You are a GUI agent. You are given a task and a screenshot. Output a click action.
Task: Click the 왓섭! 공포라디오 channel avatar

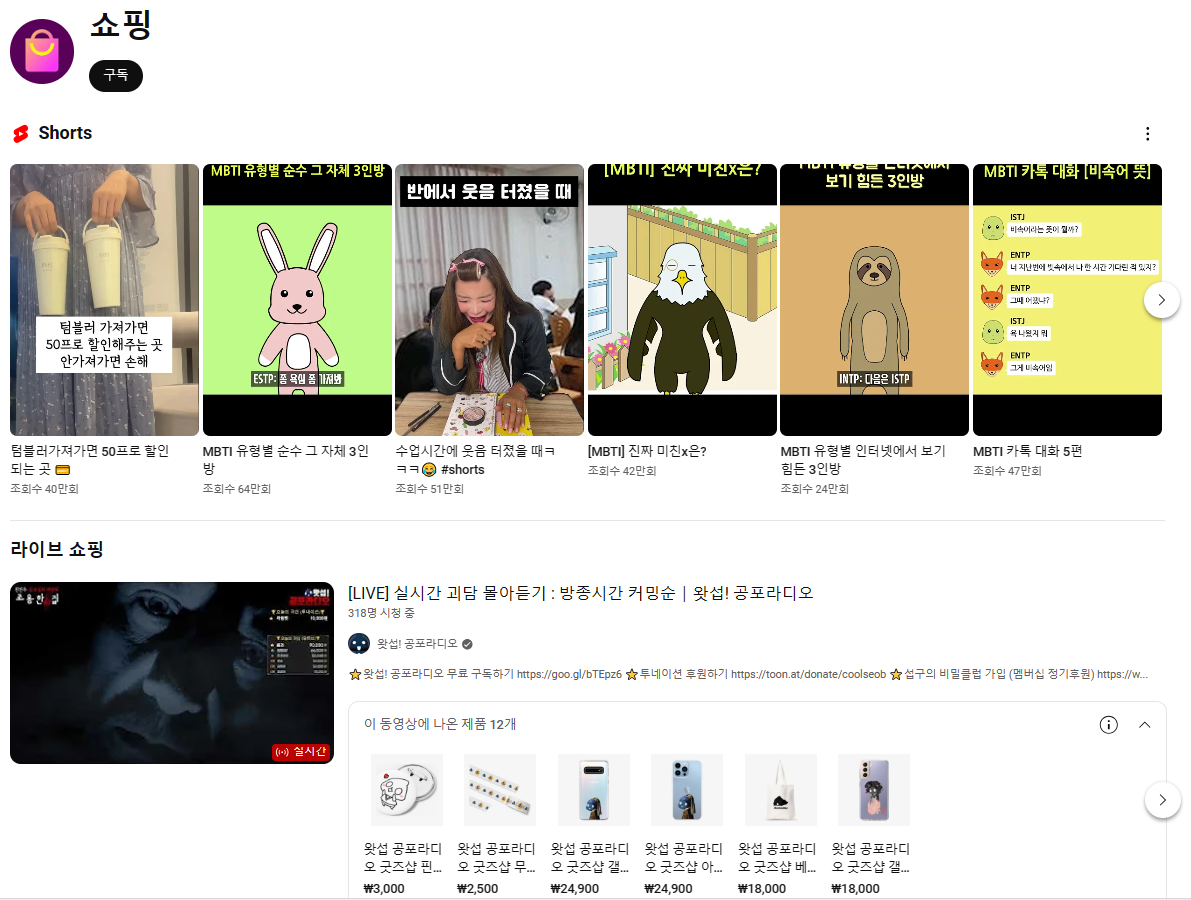click(359, 644)
